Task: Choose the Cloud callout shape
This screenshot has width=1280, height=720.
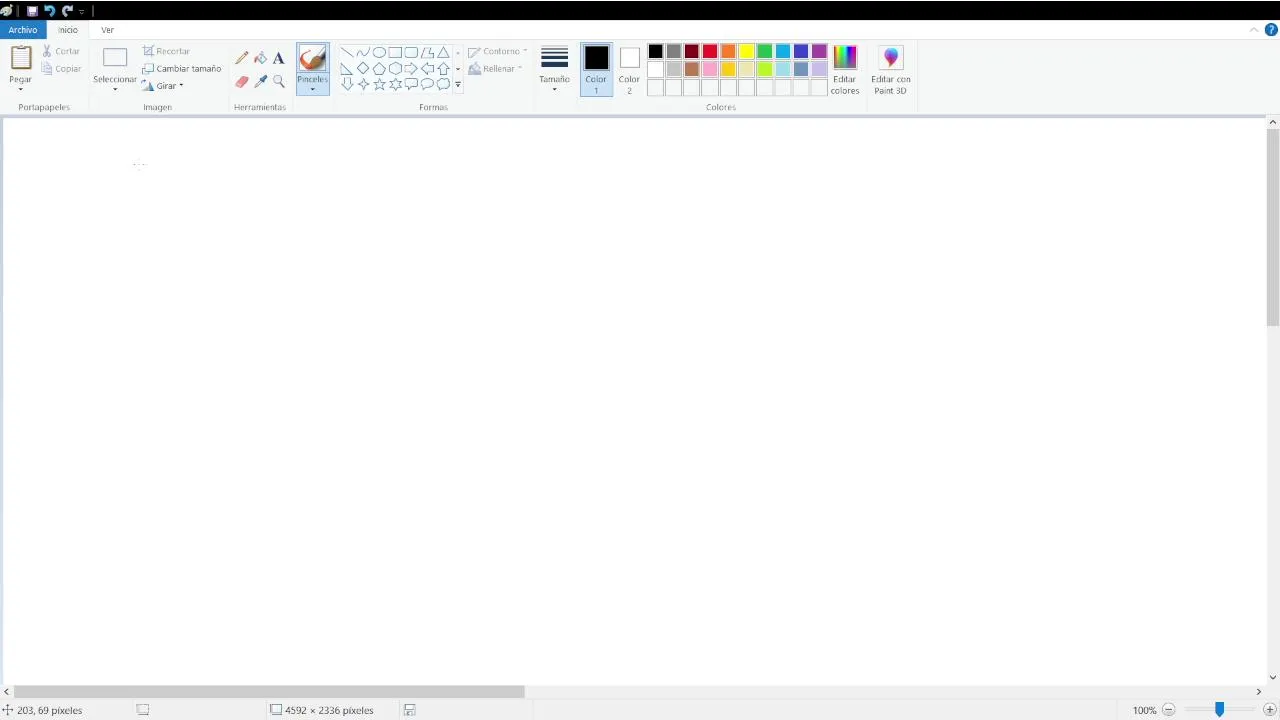Action: 443,84
